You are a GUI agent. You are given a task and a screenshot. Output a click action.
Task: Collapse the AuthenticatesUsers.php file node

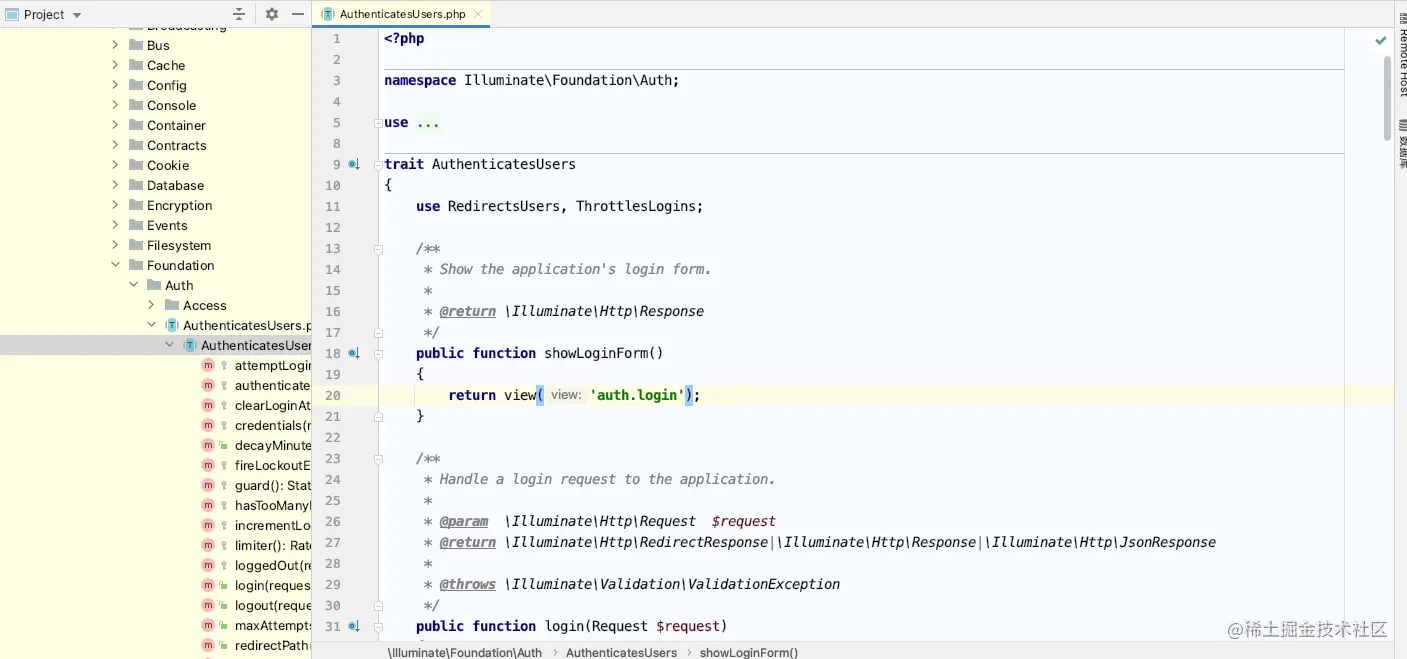[151, 325]
